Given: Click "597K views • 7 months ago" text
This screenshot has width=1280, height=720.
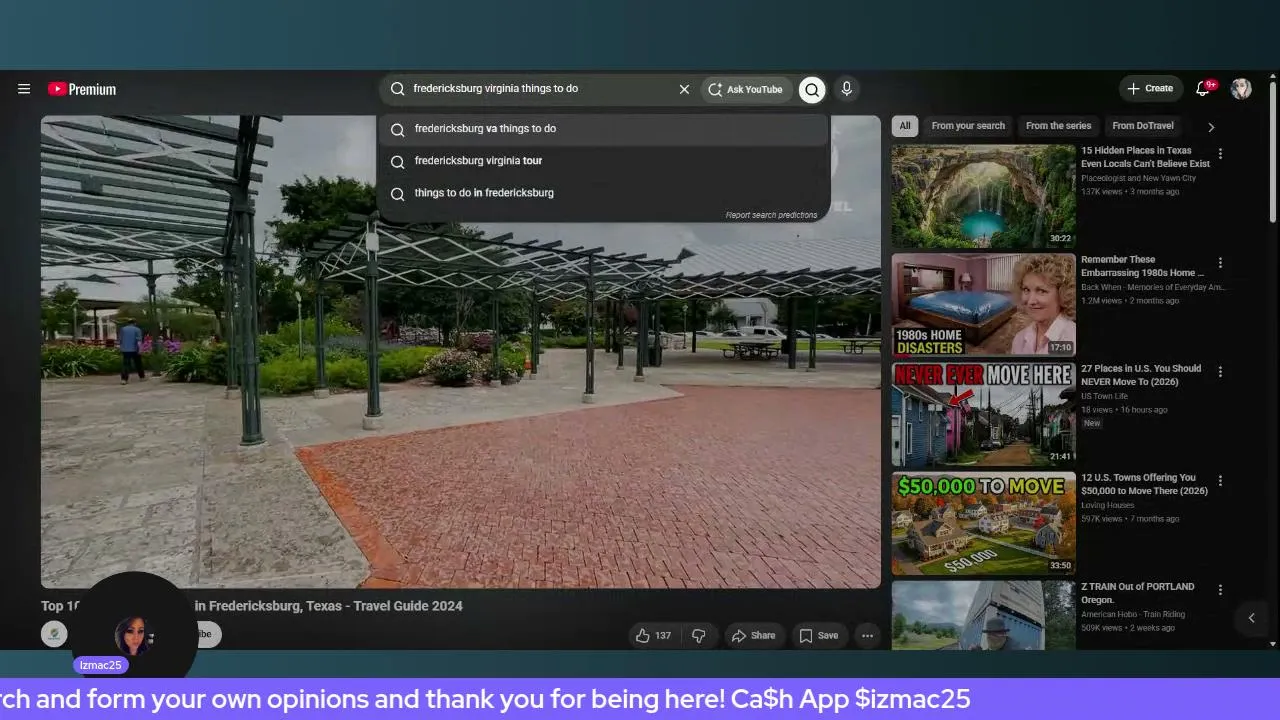Looking at the screenshot, I should [1130, 518].
